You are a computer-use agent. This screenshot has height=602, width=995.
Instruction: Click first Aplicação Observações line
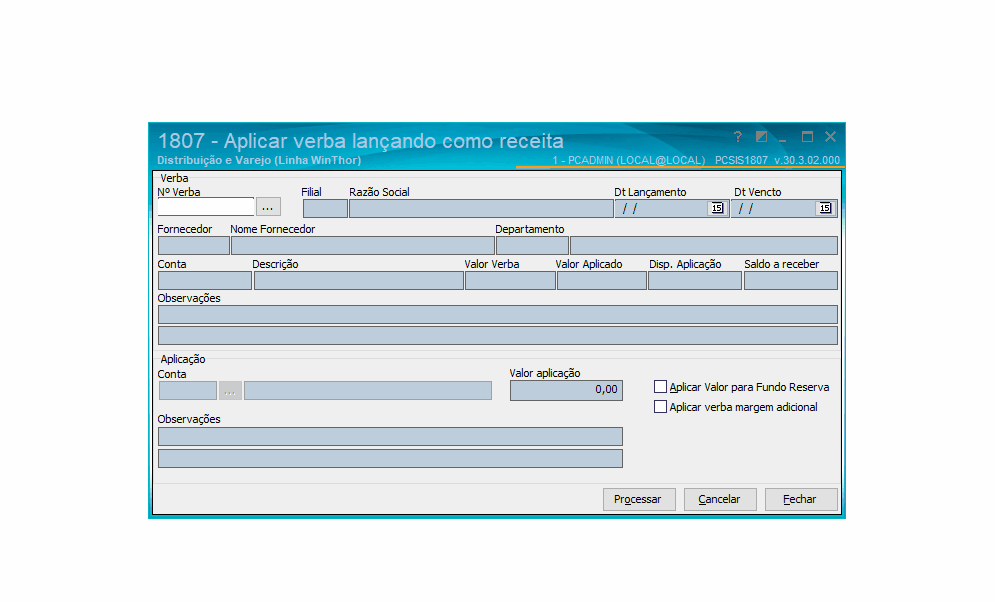click(x=390, y=436)
